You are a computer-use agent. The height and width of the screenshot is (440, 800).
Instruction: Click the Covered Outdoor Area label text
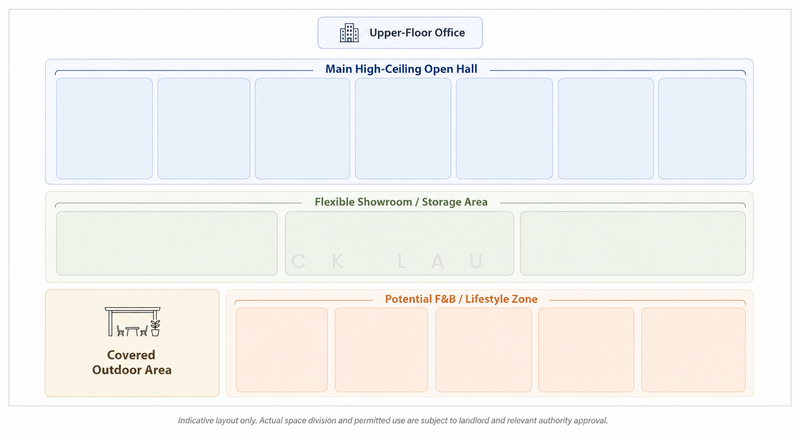(x=132, y=362)
